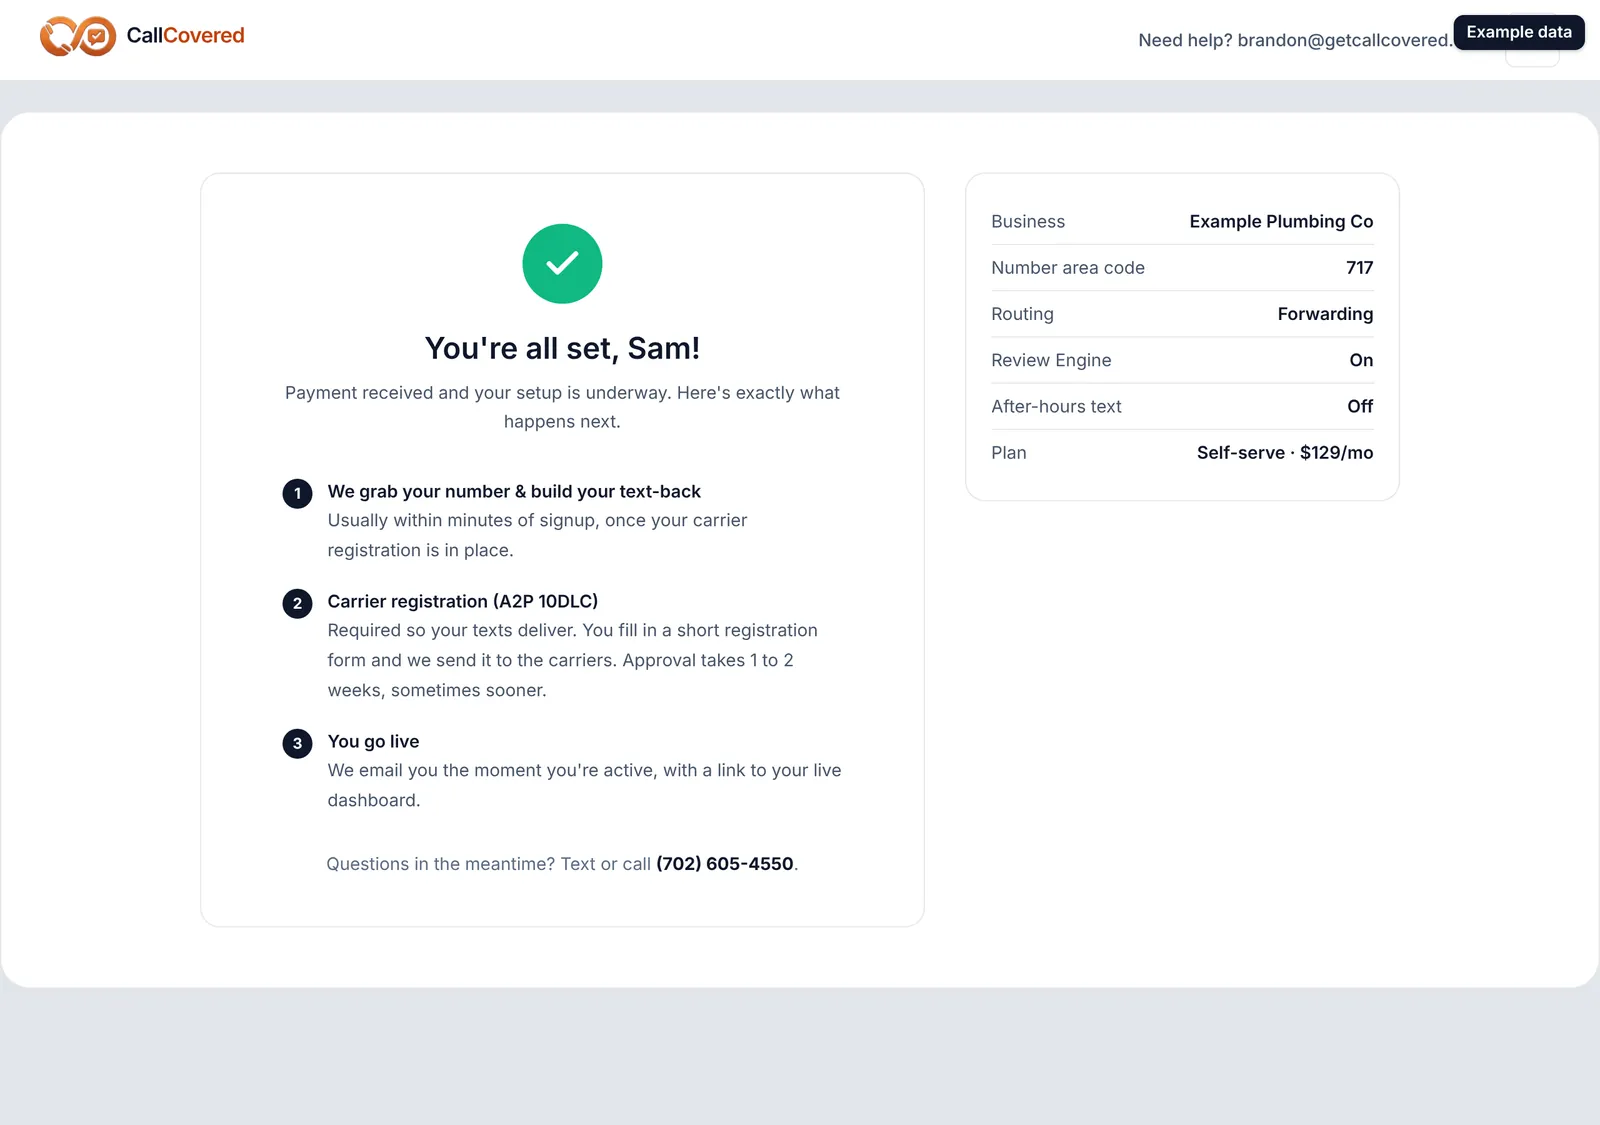Select "Carrier registration (A2P 10DLC)" title
Screen dimensions: 1600x1125
click(463, 601)
